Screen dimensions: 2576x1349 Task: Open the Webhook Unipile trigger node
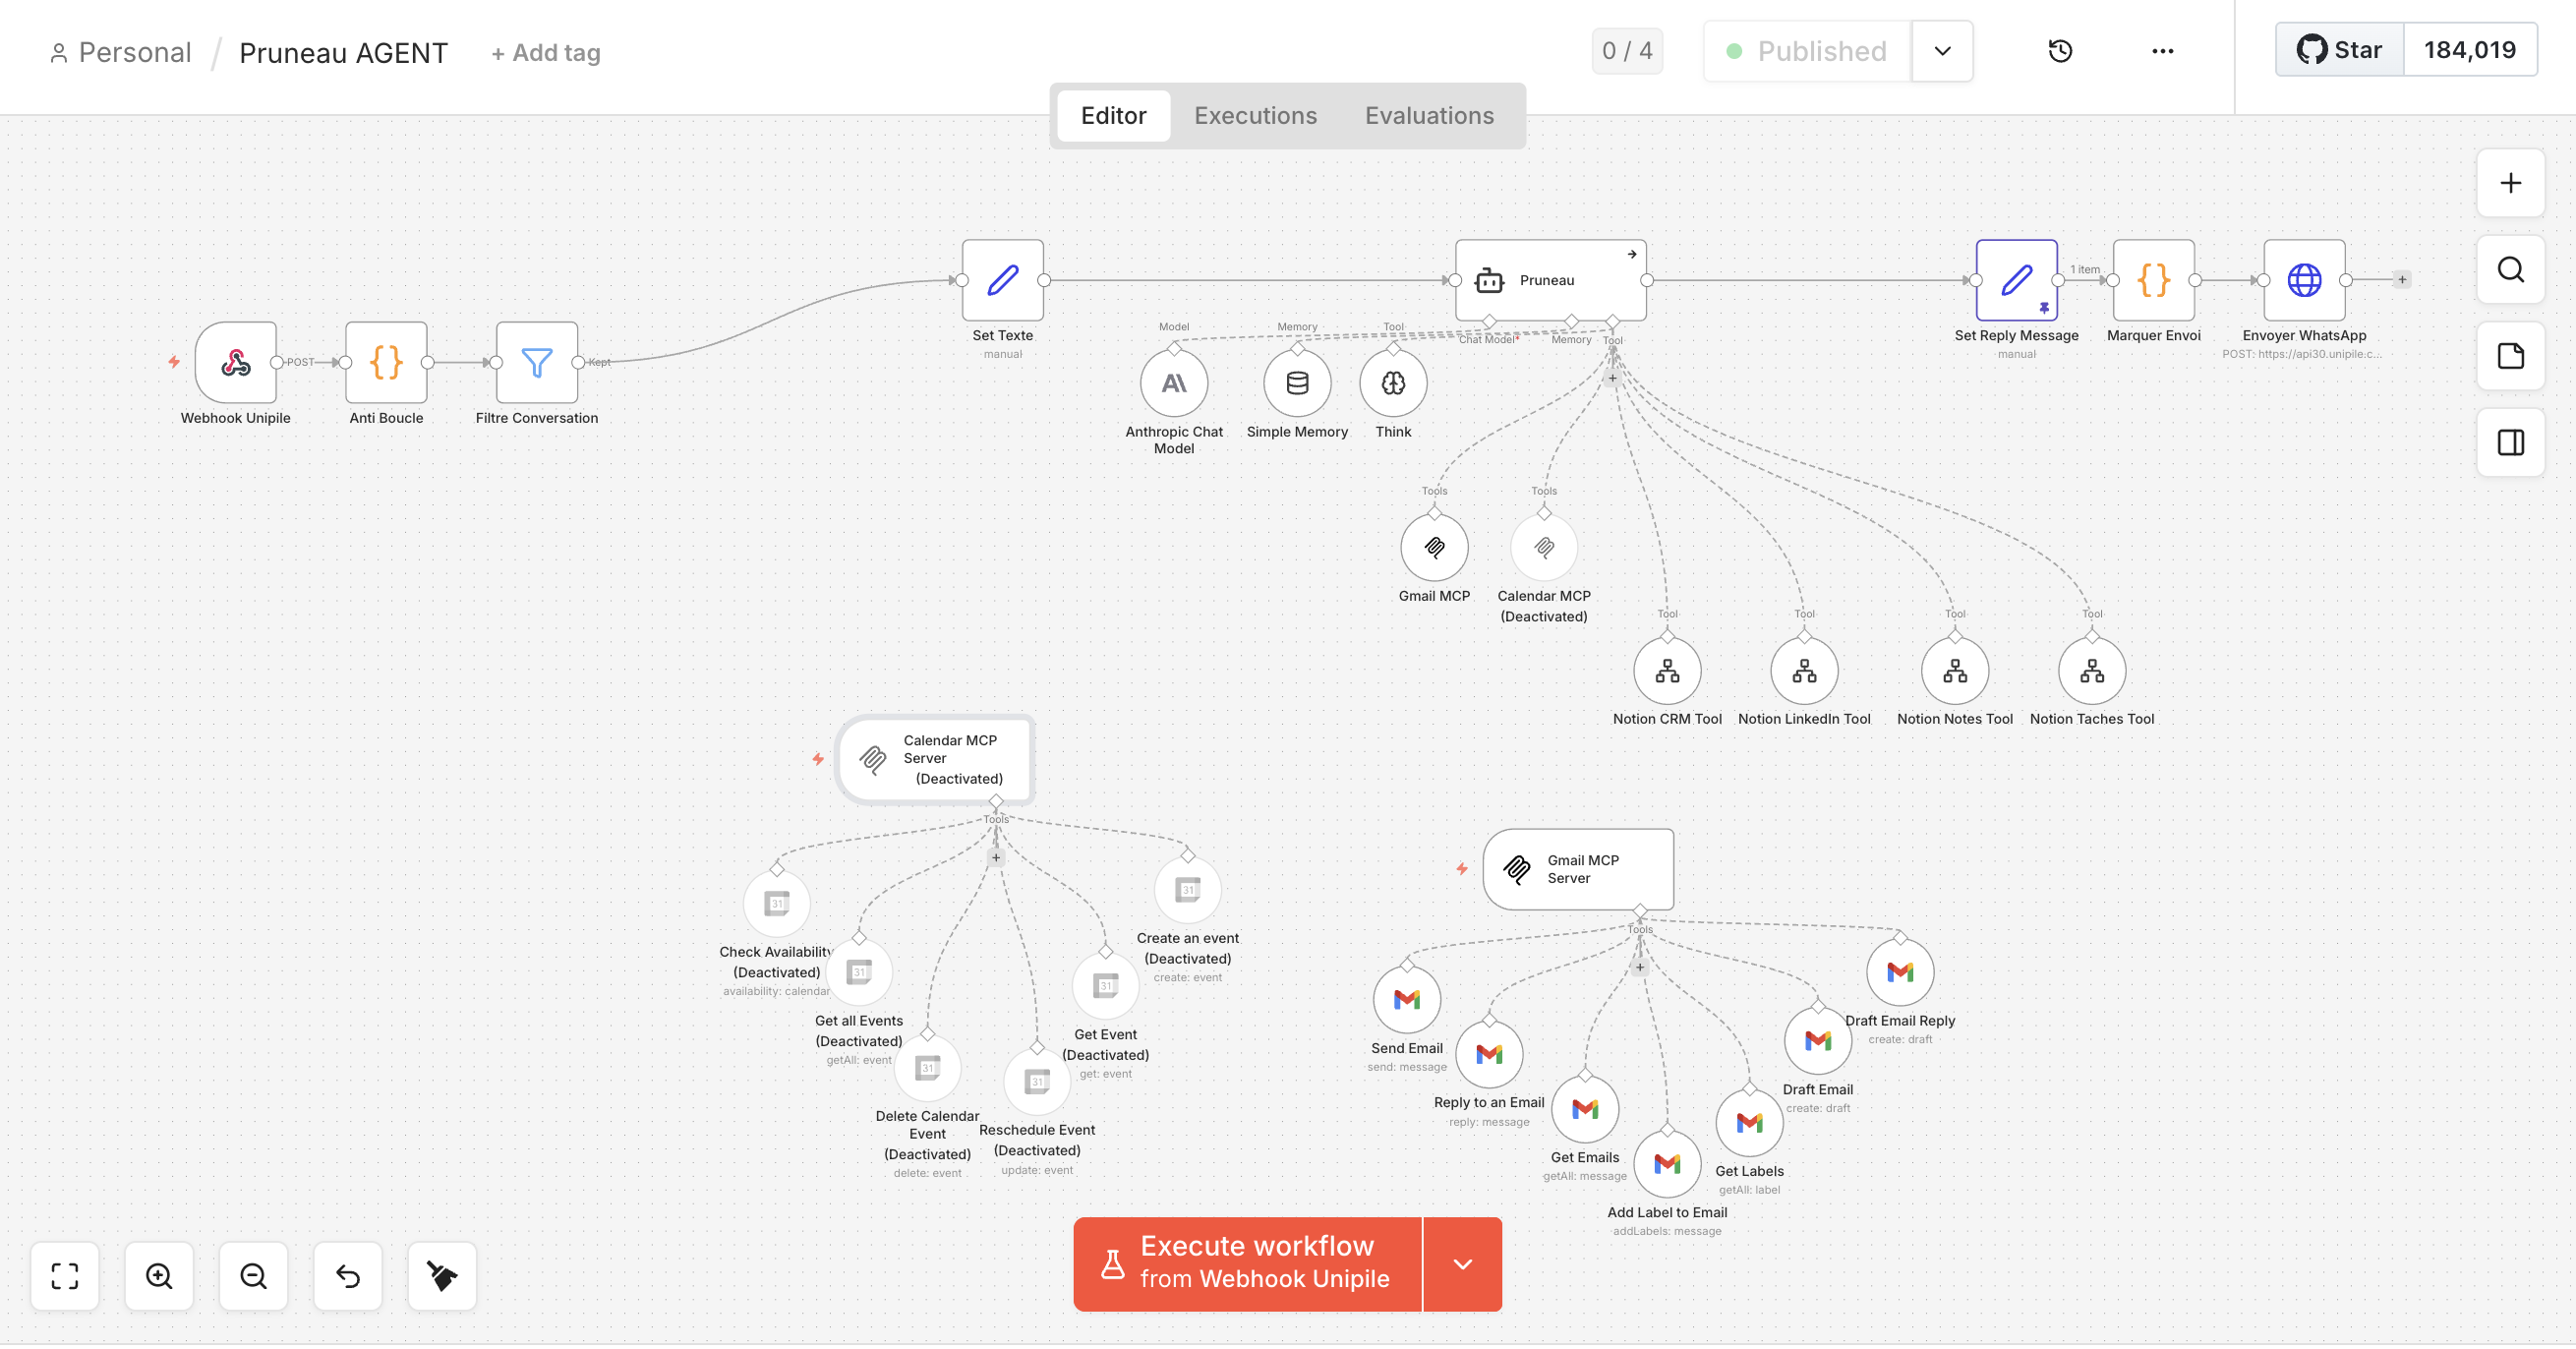(x=236, y=364)
